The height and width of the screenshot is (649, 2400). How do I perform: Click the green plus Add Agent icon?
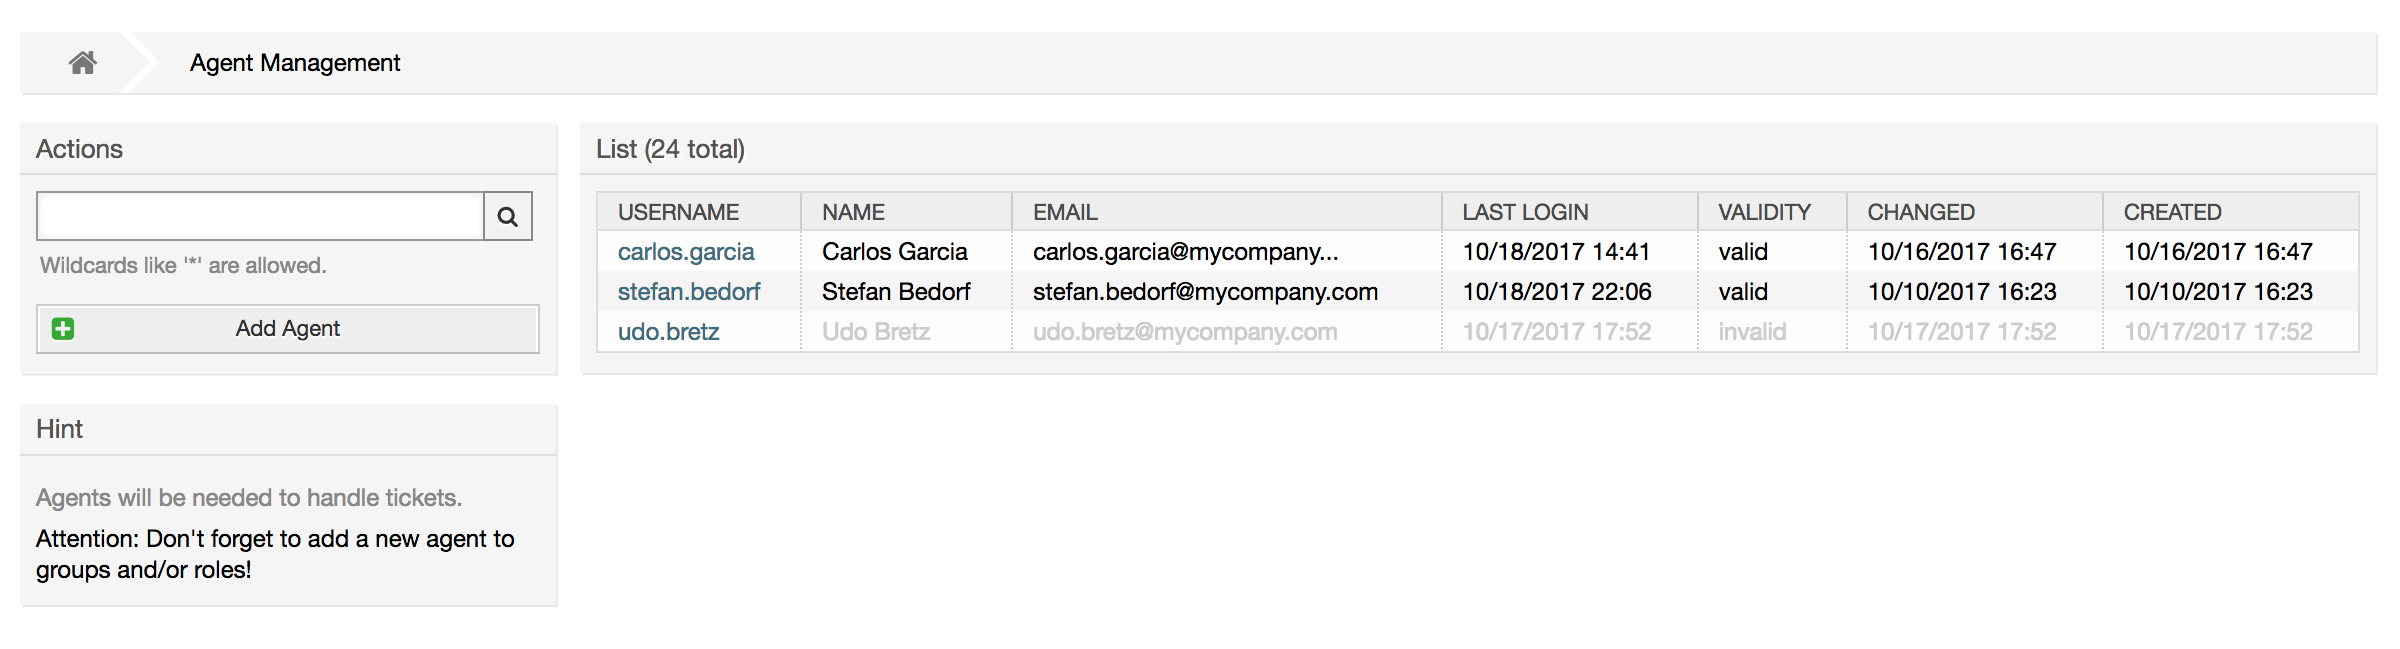pos(63,329)
